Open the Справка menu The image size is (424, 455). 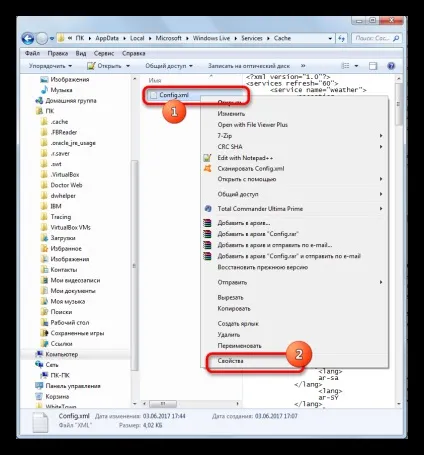click(x=134, y=53)
